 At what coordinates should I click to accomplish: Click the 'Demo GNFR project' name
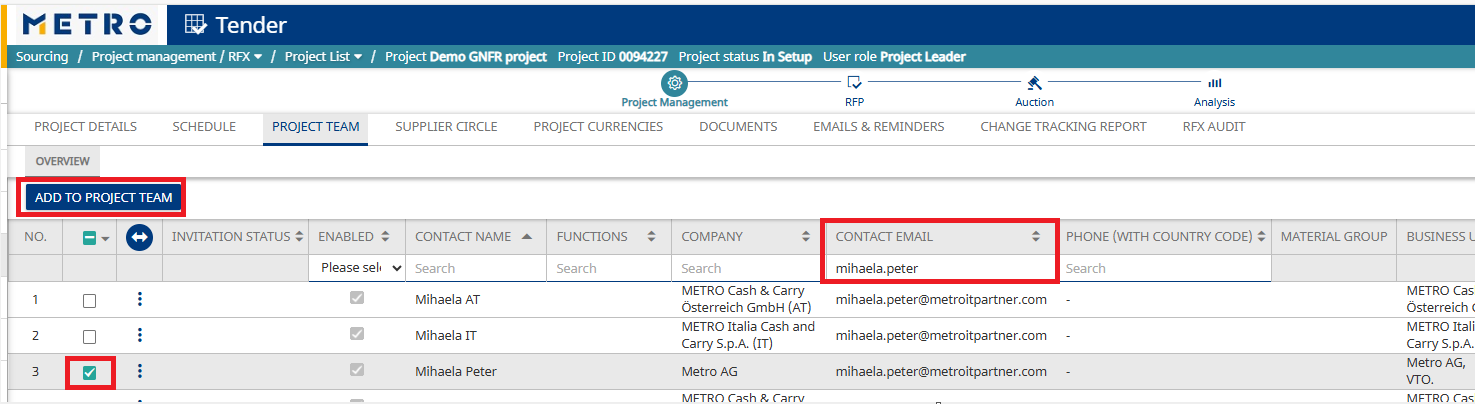point(488,57)
